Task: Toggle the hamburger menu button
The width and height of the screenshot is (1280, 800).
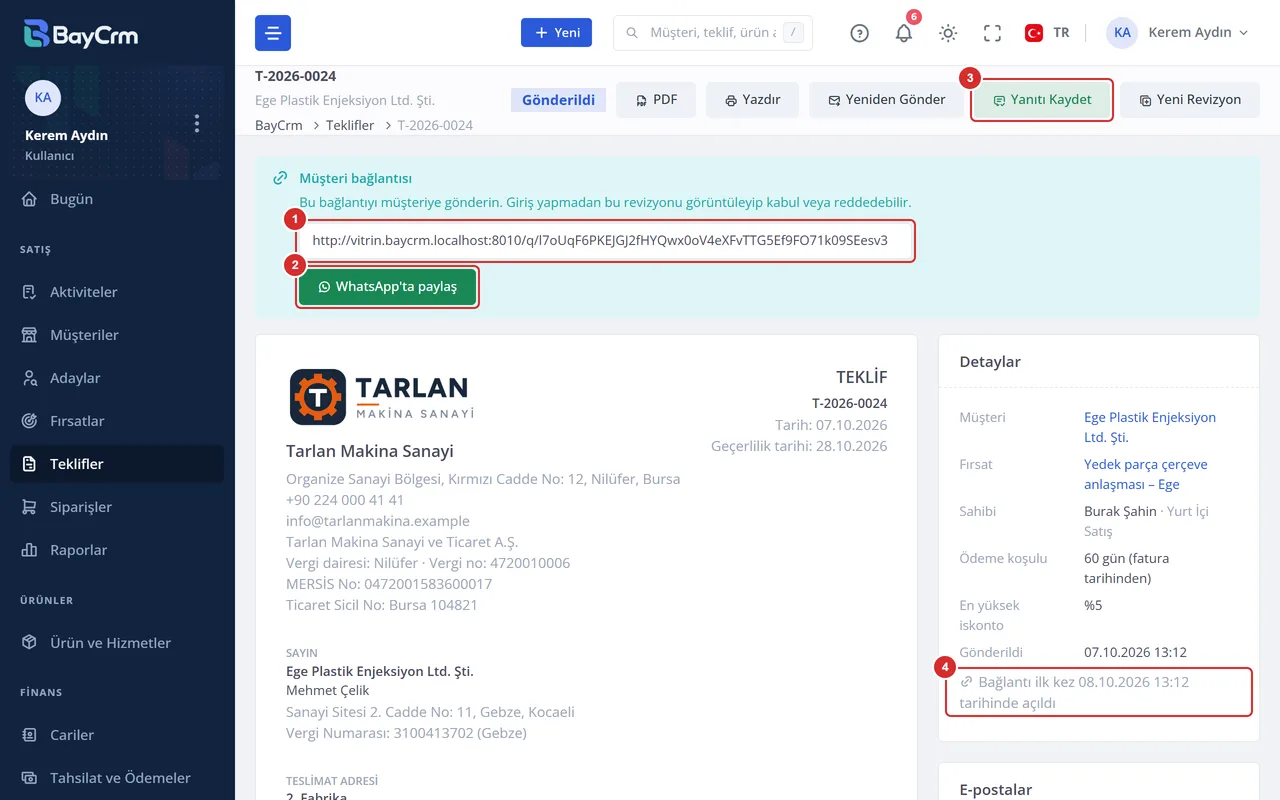Action: [x=273, y=33]
